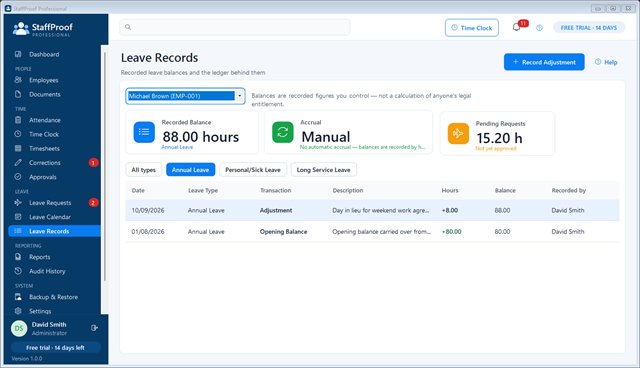The image size is (640, 368).
Task: Click the Recorded by column header
Action: 569,190
